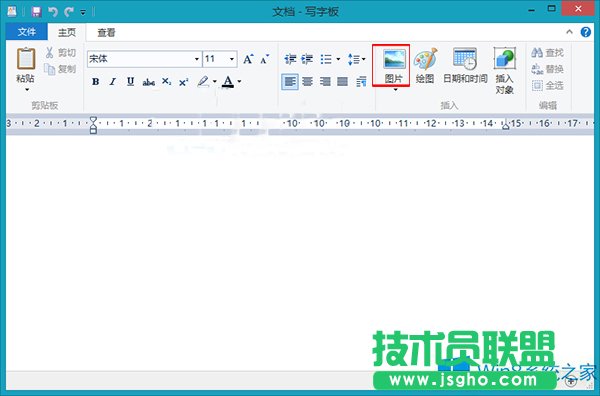The height and width of the screenshot is (396, 600).
Task: Shrink font size with small A icon
Action: tap(264, 59)
